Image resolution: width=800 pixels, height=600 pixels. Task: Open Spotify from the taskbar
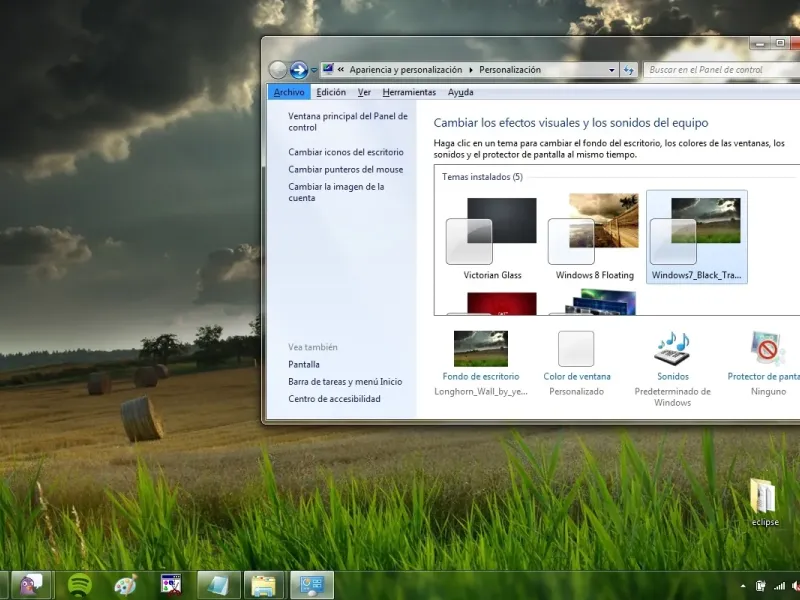pos(80,585)
